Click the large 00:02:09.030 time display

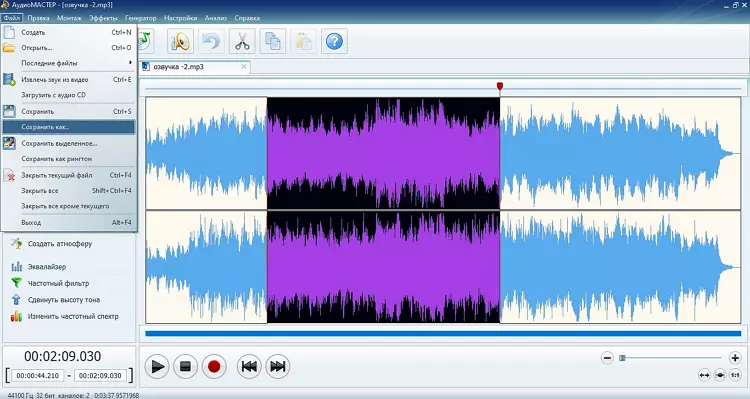click(x=63, y=356)
